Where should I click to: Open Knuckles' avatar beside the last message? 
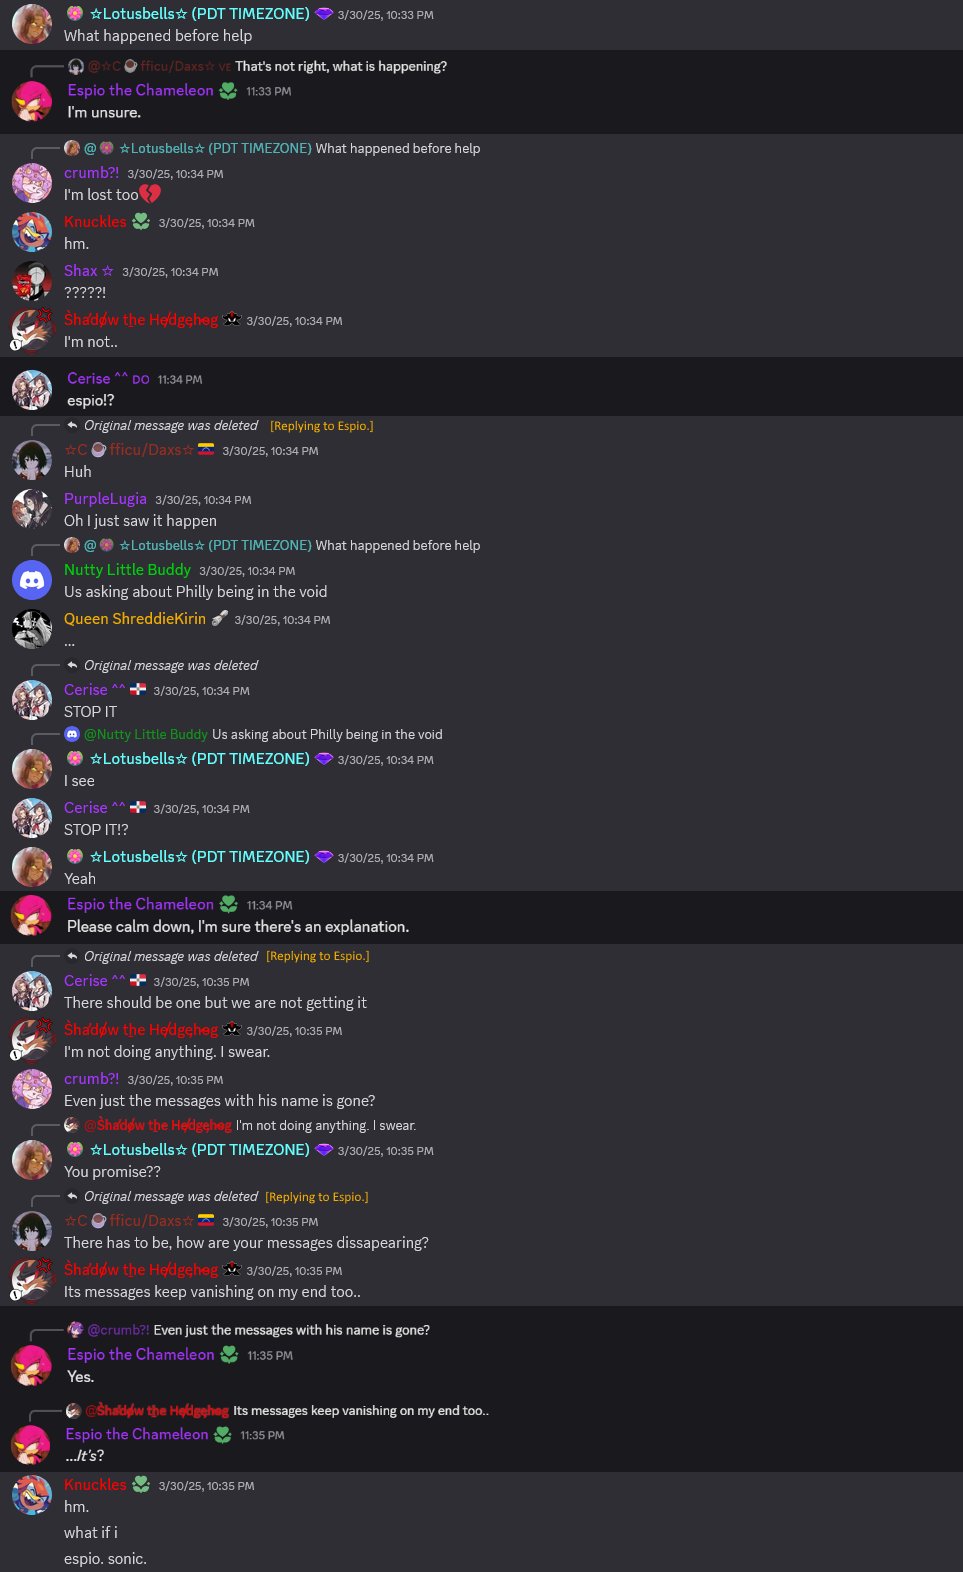(32, 1495)
